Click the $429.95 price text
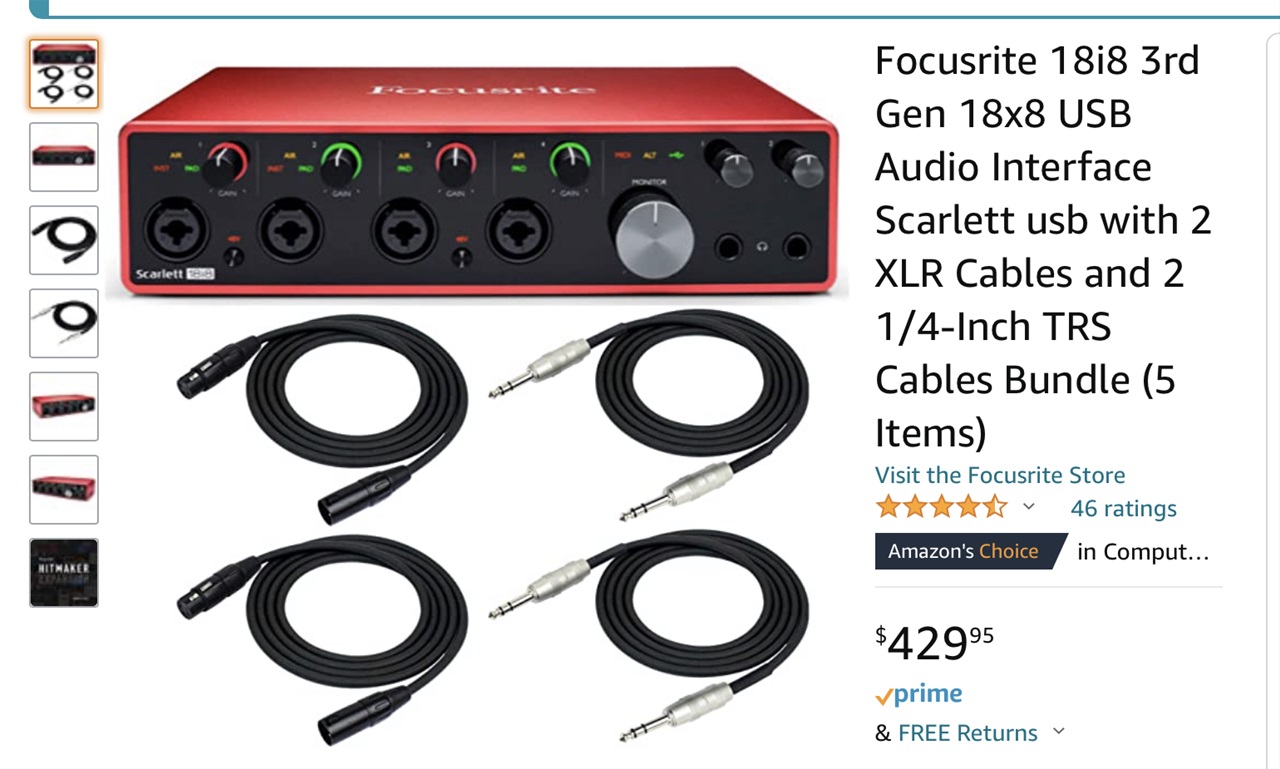Image resolution: width=1280 pixels, height=769 pixels. 934,643
